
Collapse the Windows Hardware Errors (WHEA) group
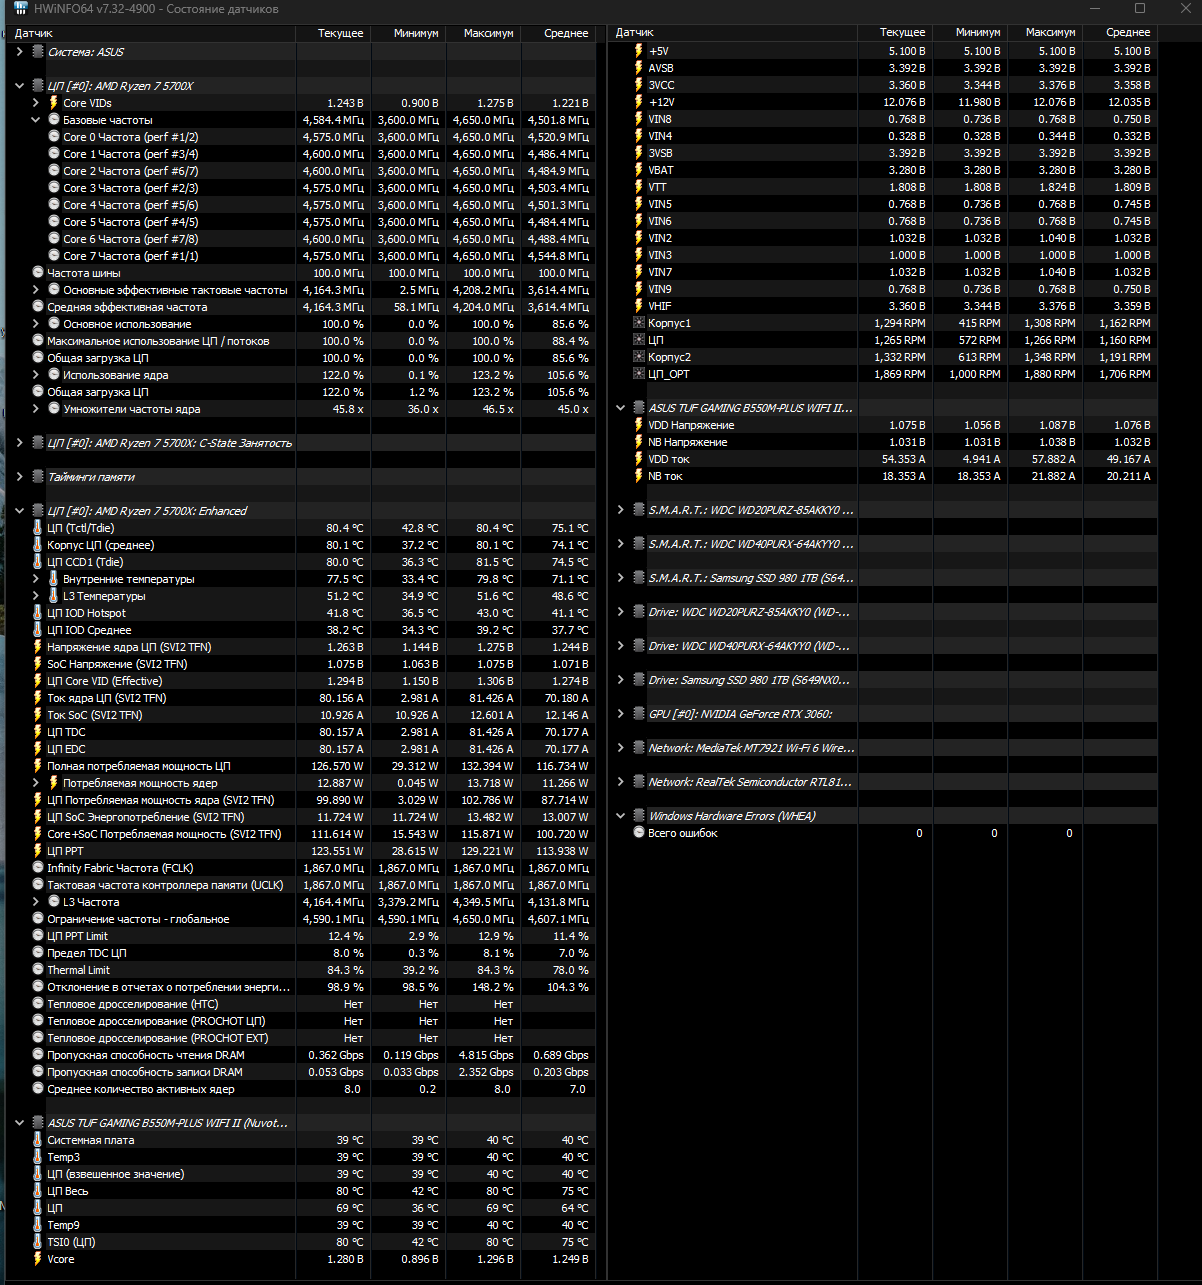tap(620, 816)
